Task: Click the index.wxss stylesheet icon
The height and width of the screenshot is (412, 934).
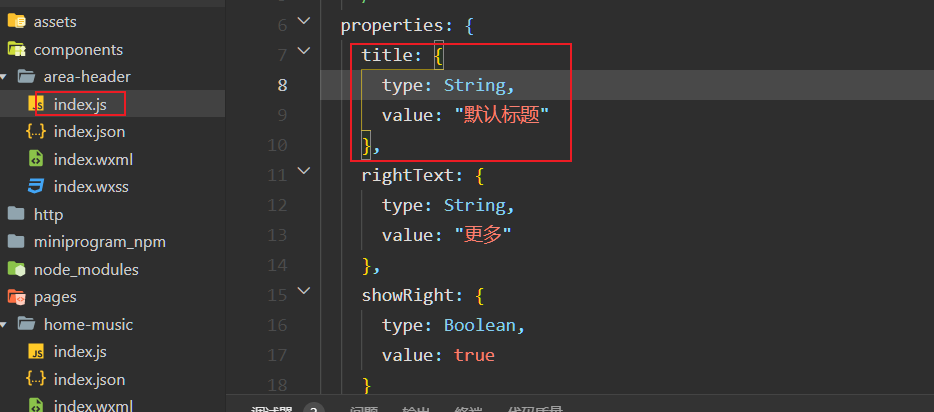Action: pyautogui.click(x=36, y=186)
